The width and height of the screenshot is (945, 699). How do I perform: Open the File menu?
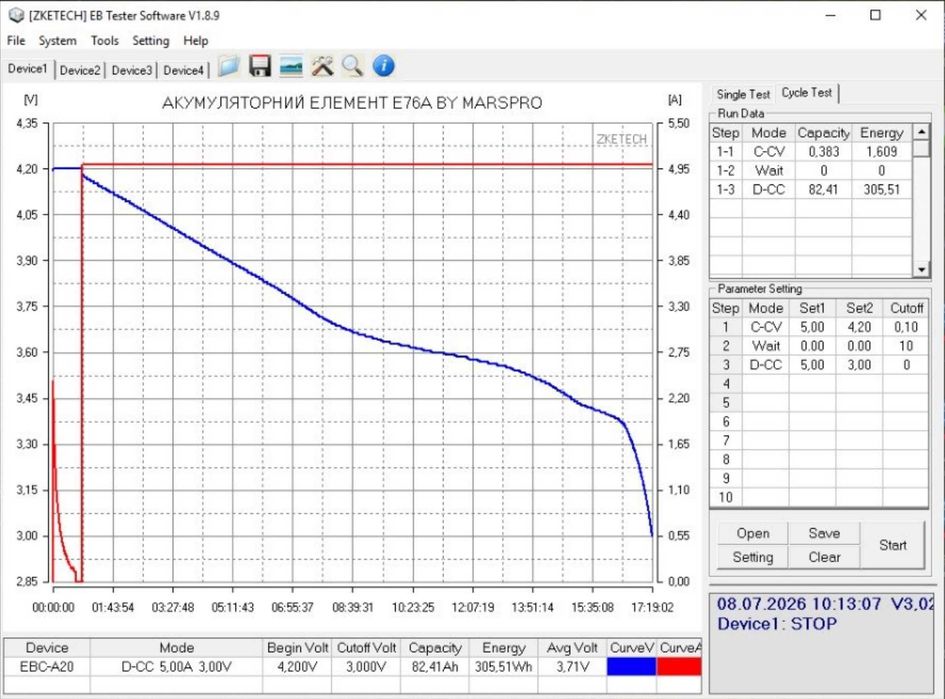click(x=16, y=40)
